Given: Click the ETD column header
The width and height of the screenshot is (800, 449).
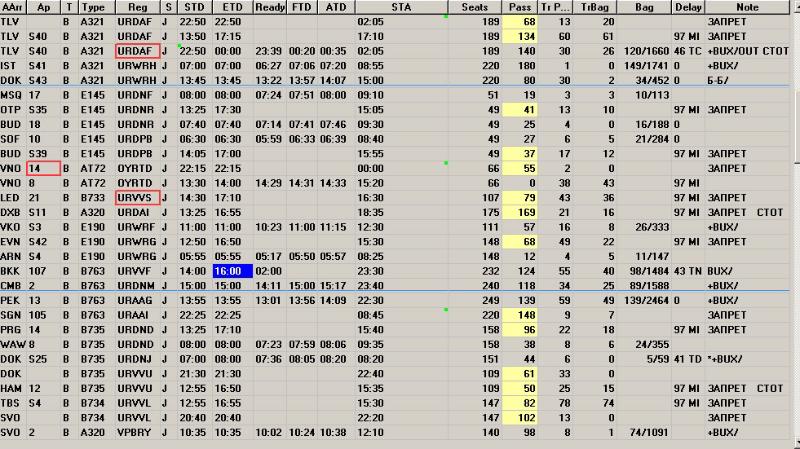Looking at the screenshot, I should 227,7.
